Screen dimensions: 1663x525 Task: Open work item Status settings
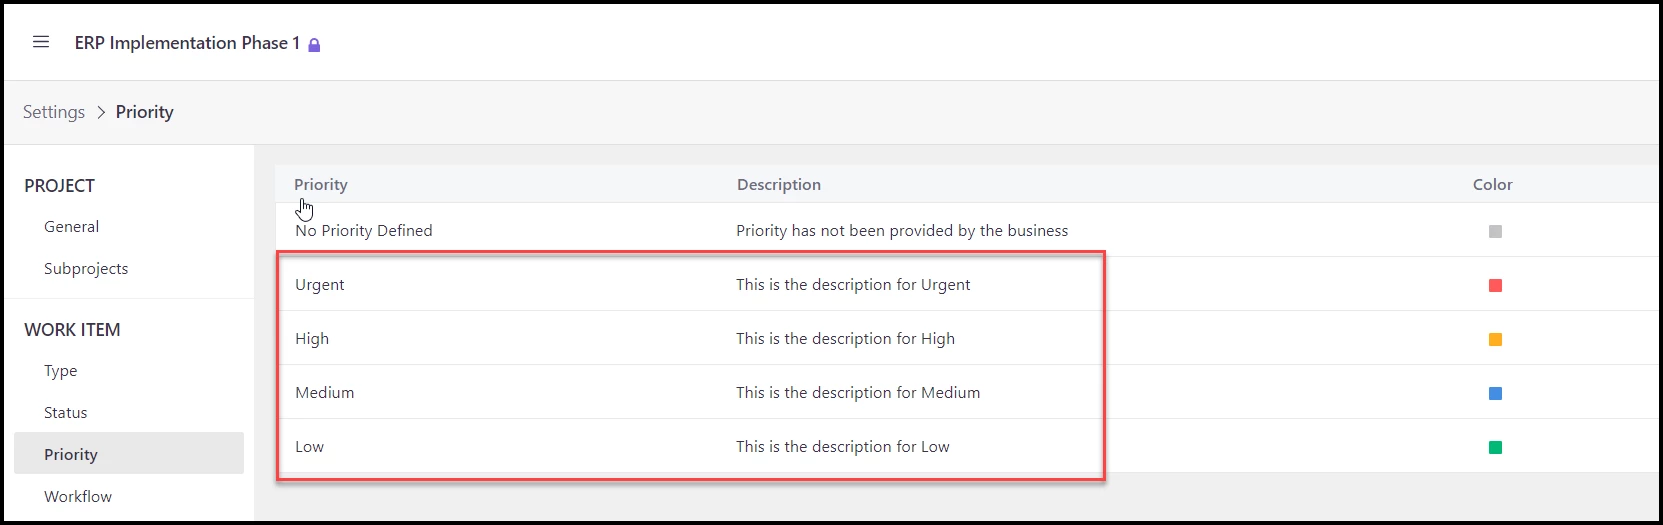click(x=66, y=413)
